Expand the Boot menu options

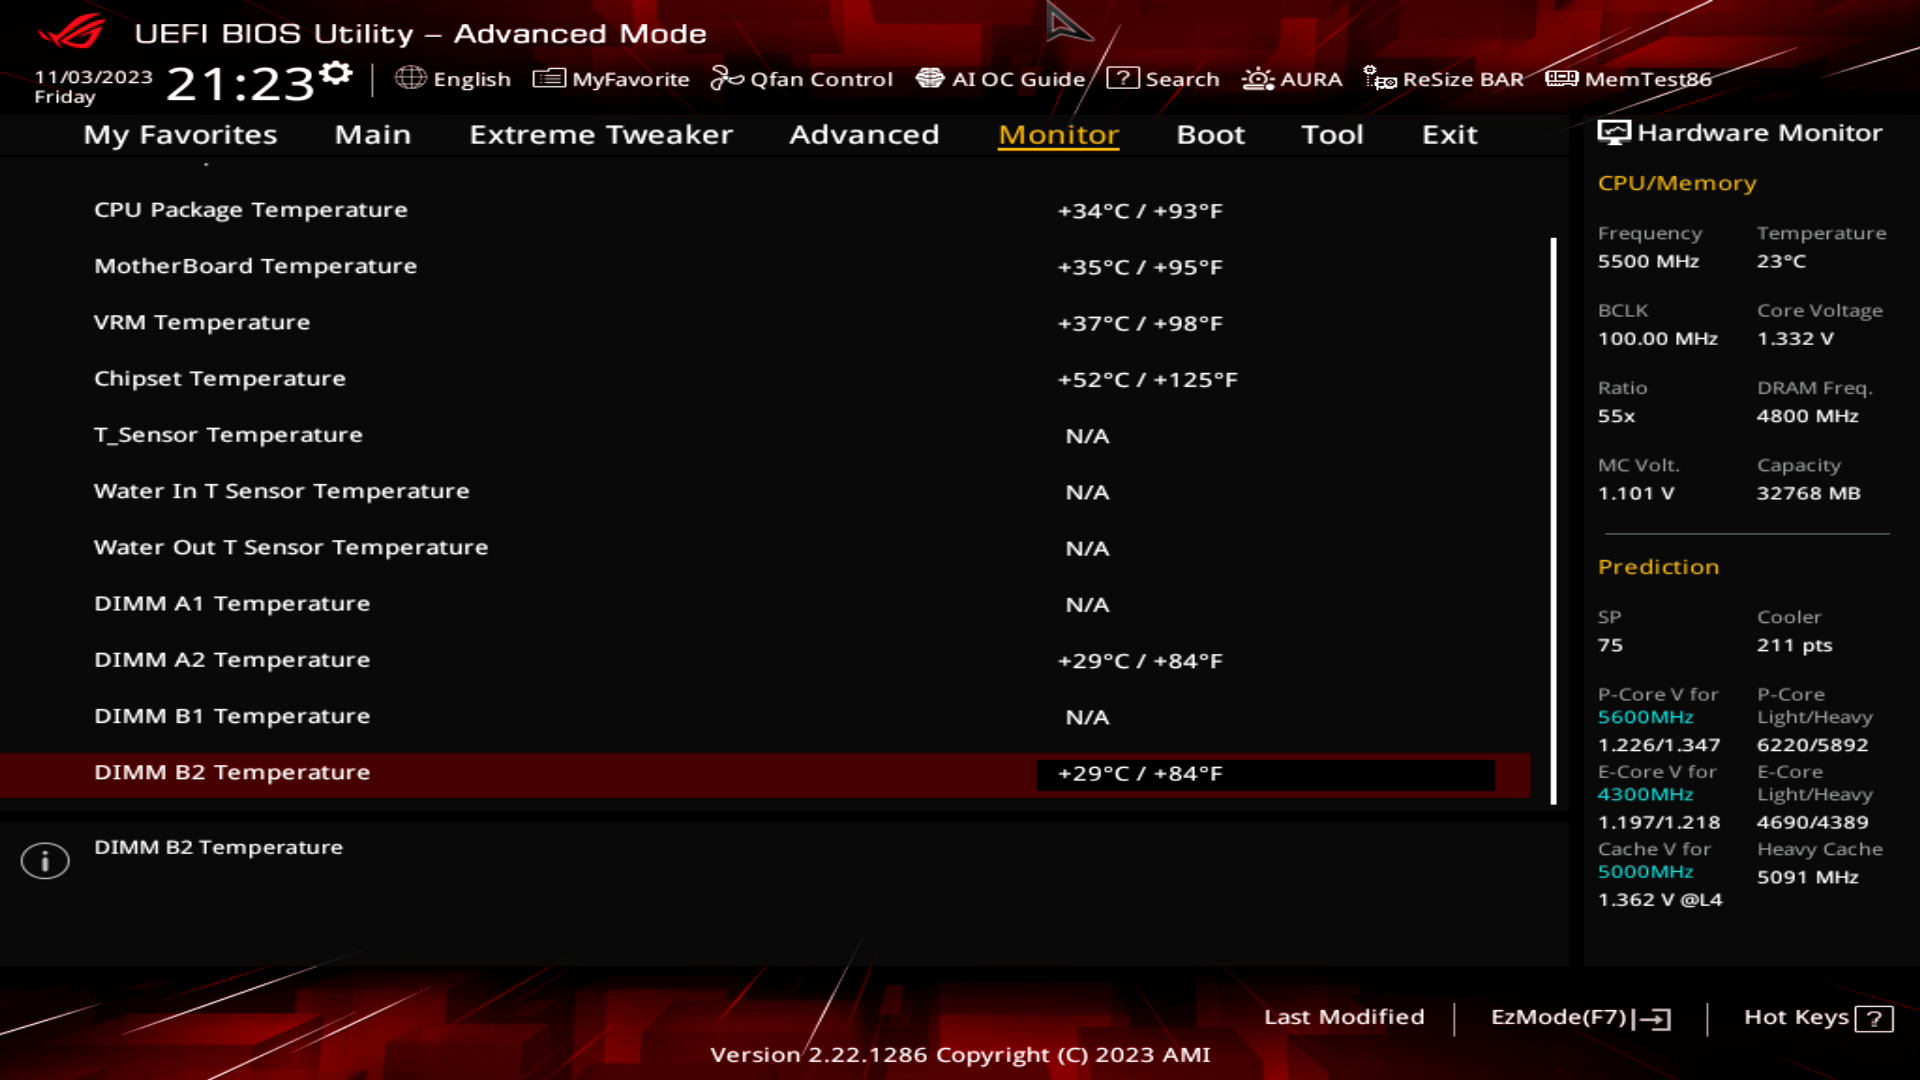click(x=1209, y=133)
